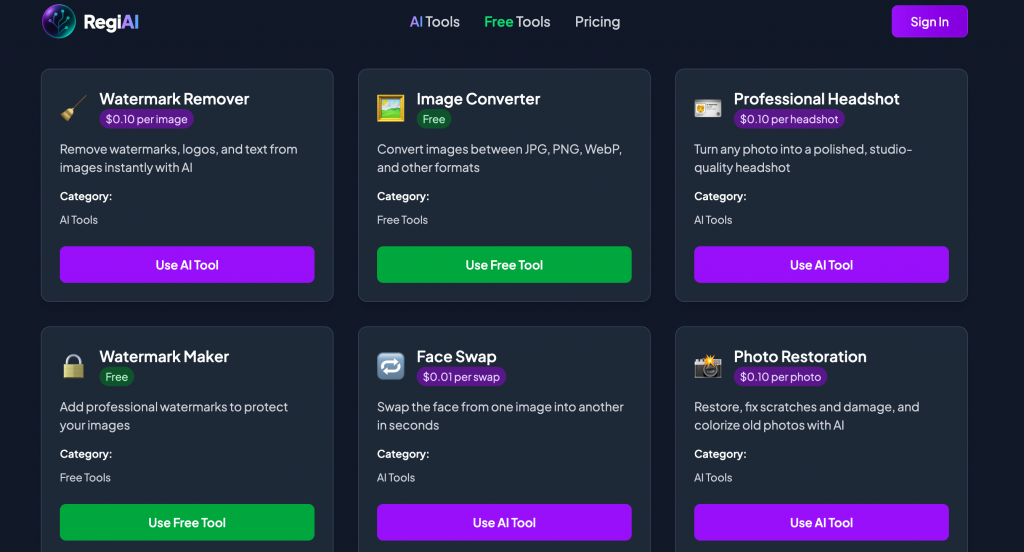This screenshot has width=1024, height=552.
Task: Go to the Pricing page
Action: tap(598, 22)
